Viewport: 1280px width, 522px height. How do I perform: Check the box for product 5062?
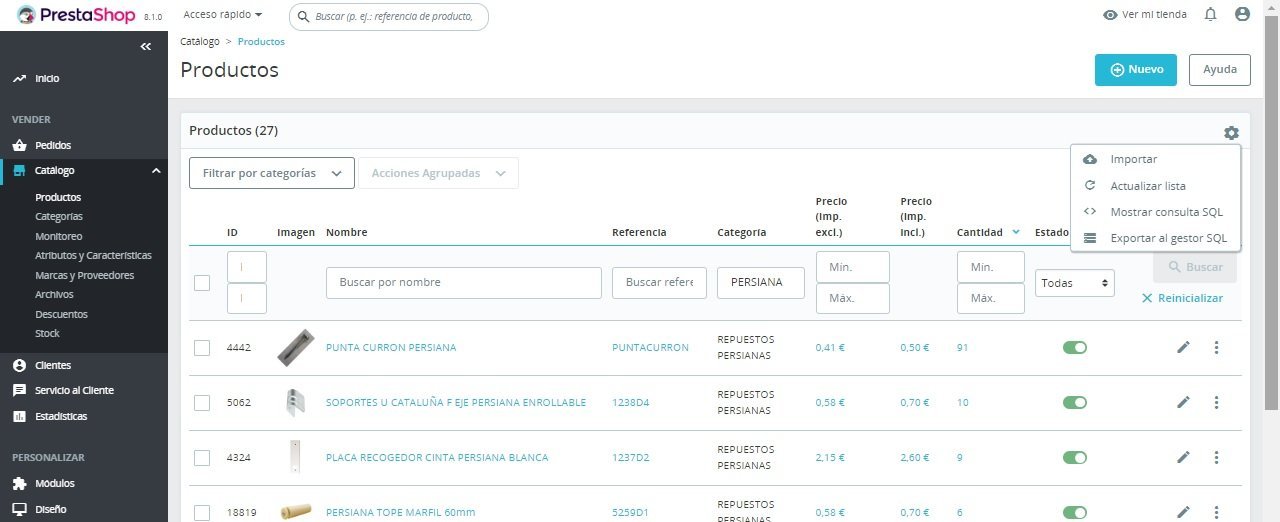(x=202, y=402)
